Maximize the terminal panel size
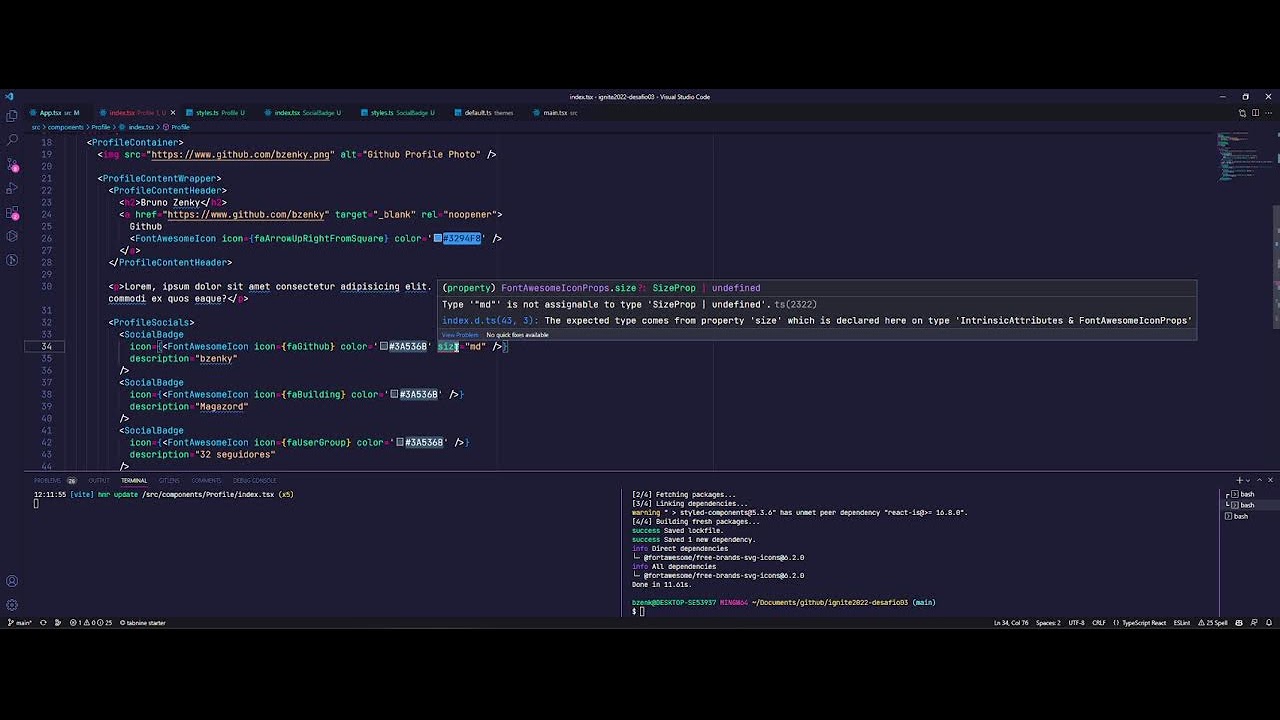The height and width of the screenshot is (720, 1280). (1258, 480)
